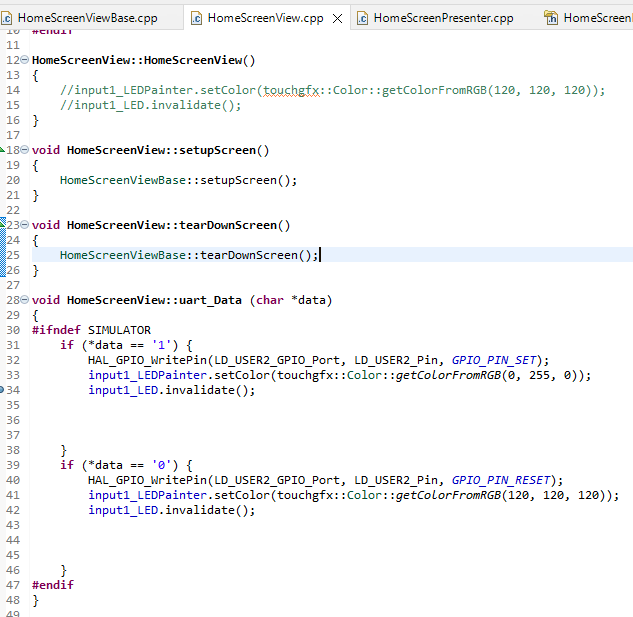Click the override marker on line 23
633x617 pixels.
pyautogui.click(x=2, y=222)
